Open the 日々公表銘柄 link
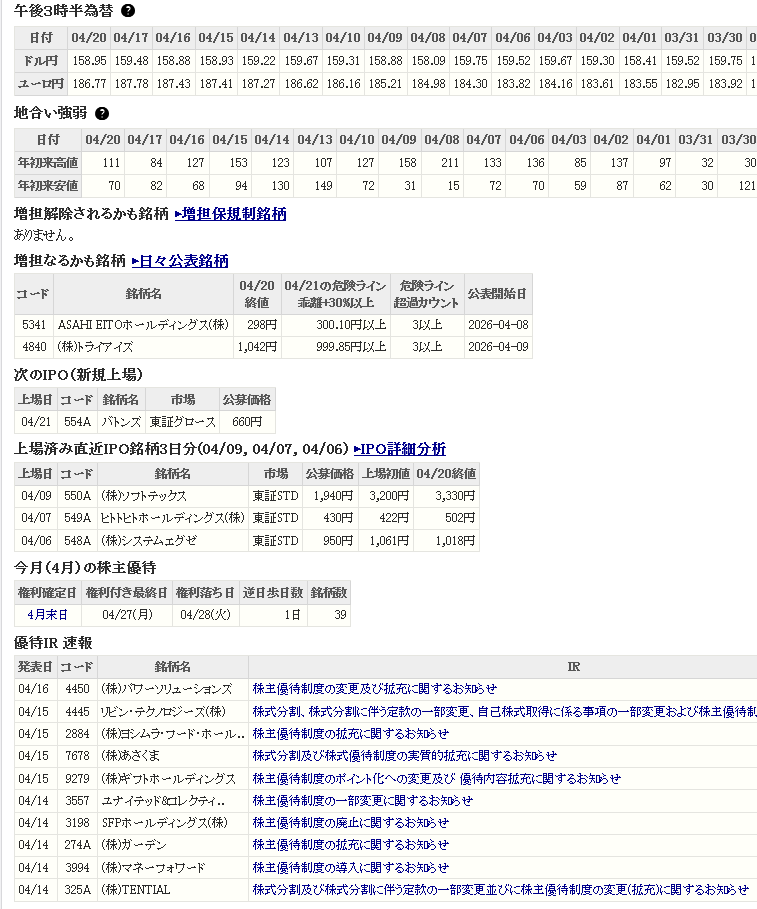Image resolution: width=757 pixels, height=909 pixels. pos(180,261)
